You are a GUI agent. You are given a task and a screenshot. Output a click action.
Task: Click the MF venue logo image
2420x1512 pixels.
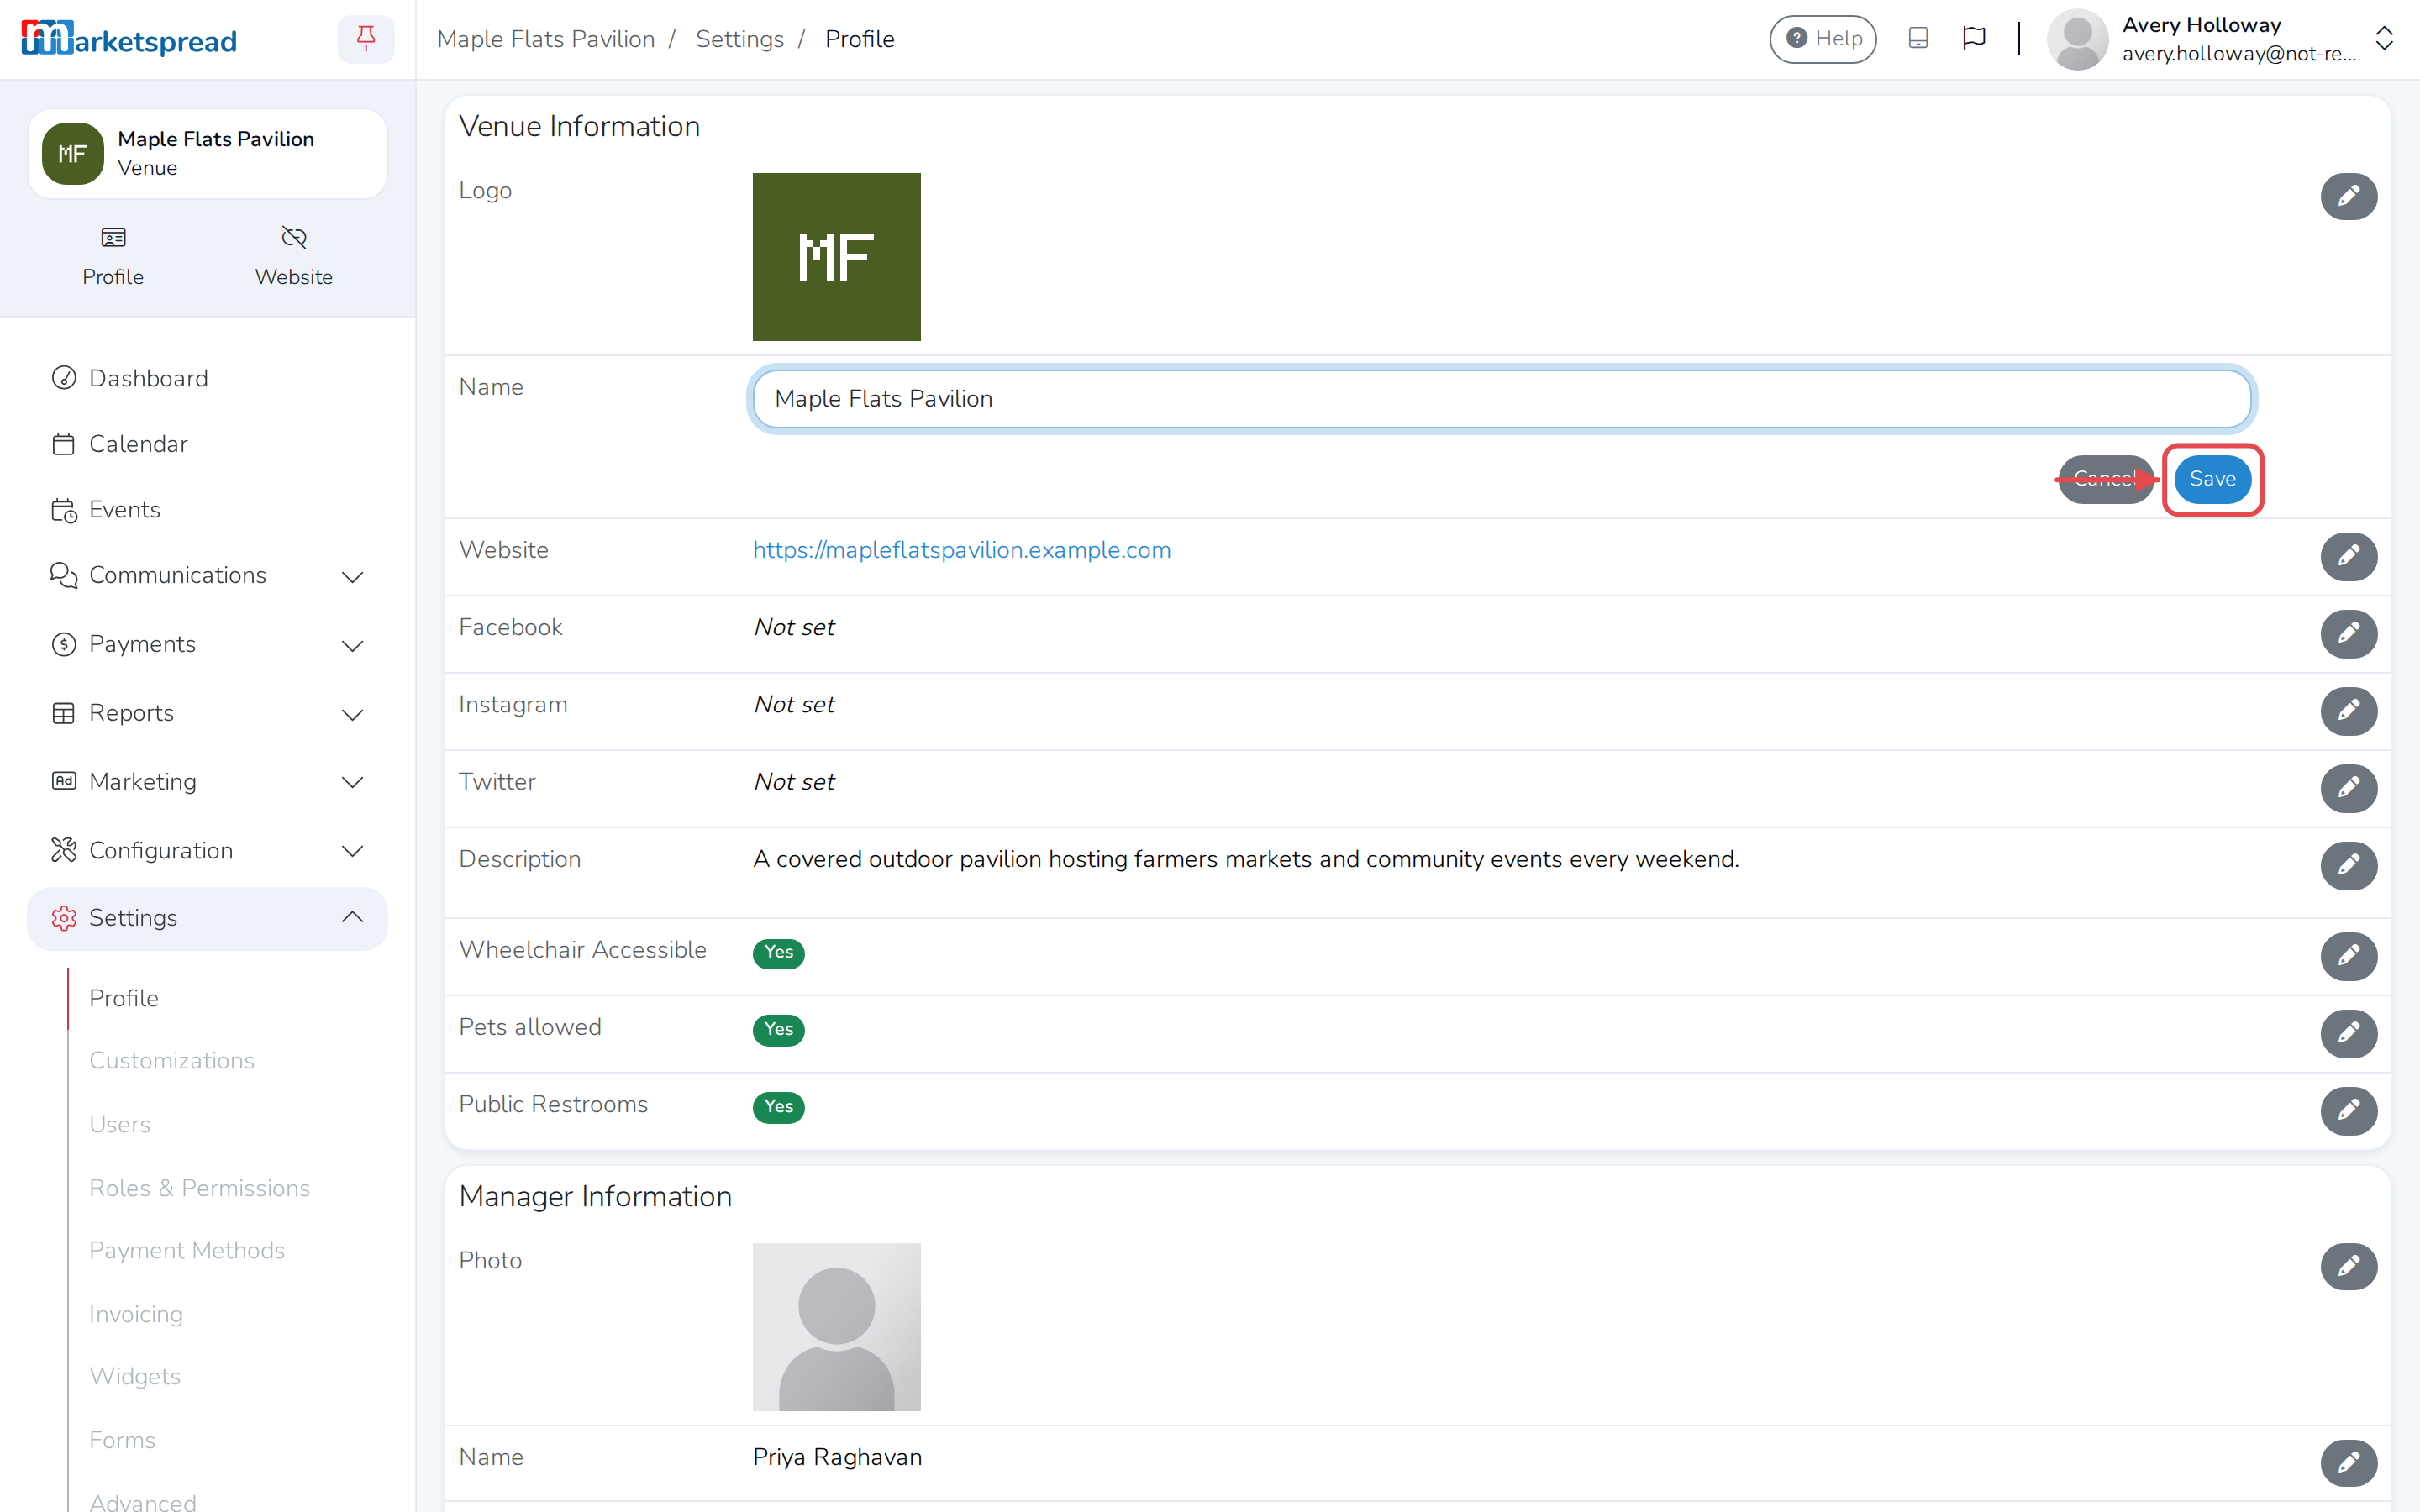(836, 257)
